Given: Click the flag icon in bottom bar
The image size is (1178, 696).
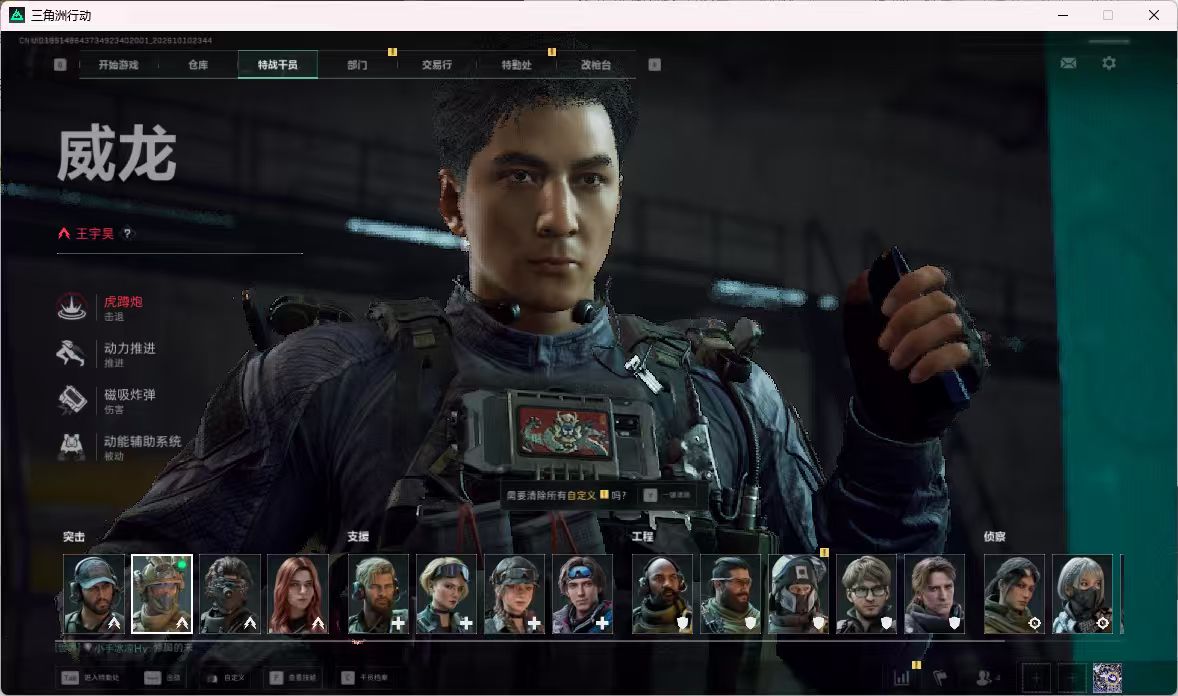Looking at the screenshot, I should 940,677.
